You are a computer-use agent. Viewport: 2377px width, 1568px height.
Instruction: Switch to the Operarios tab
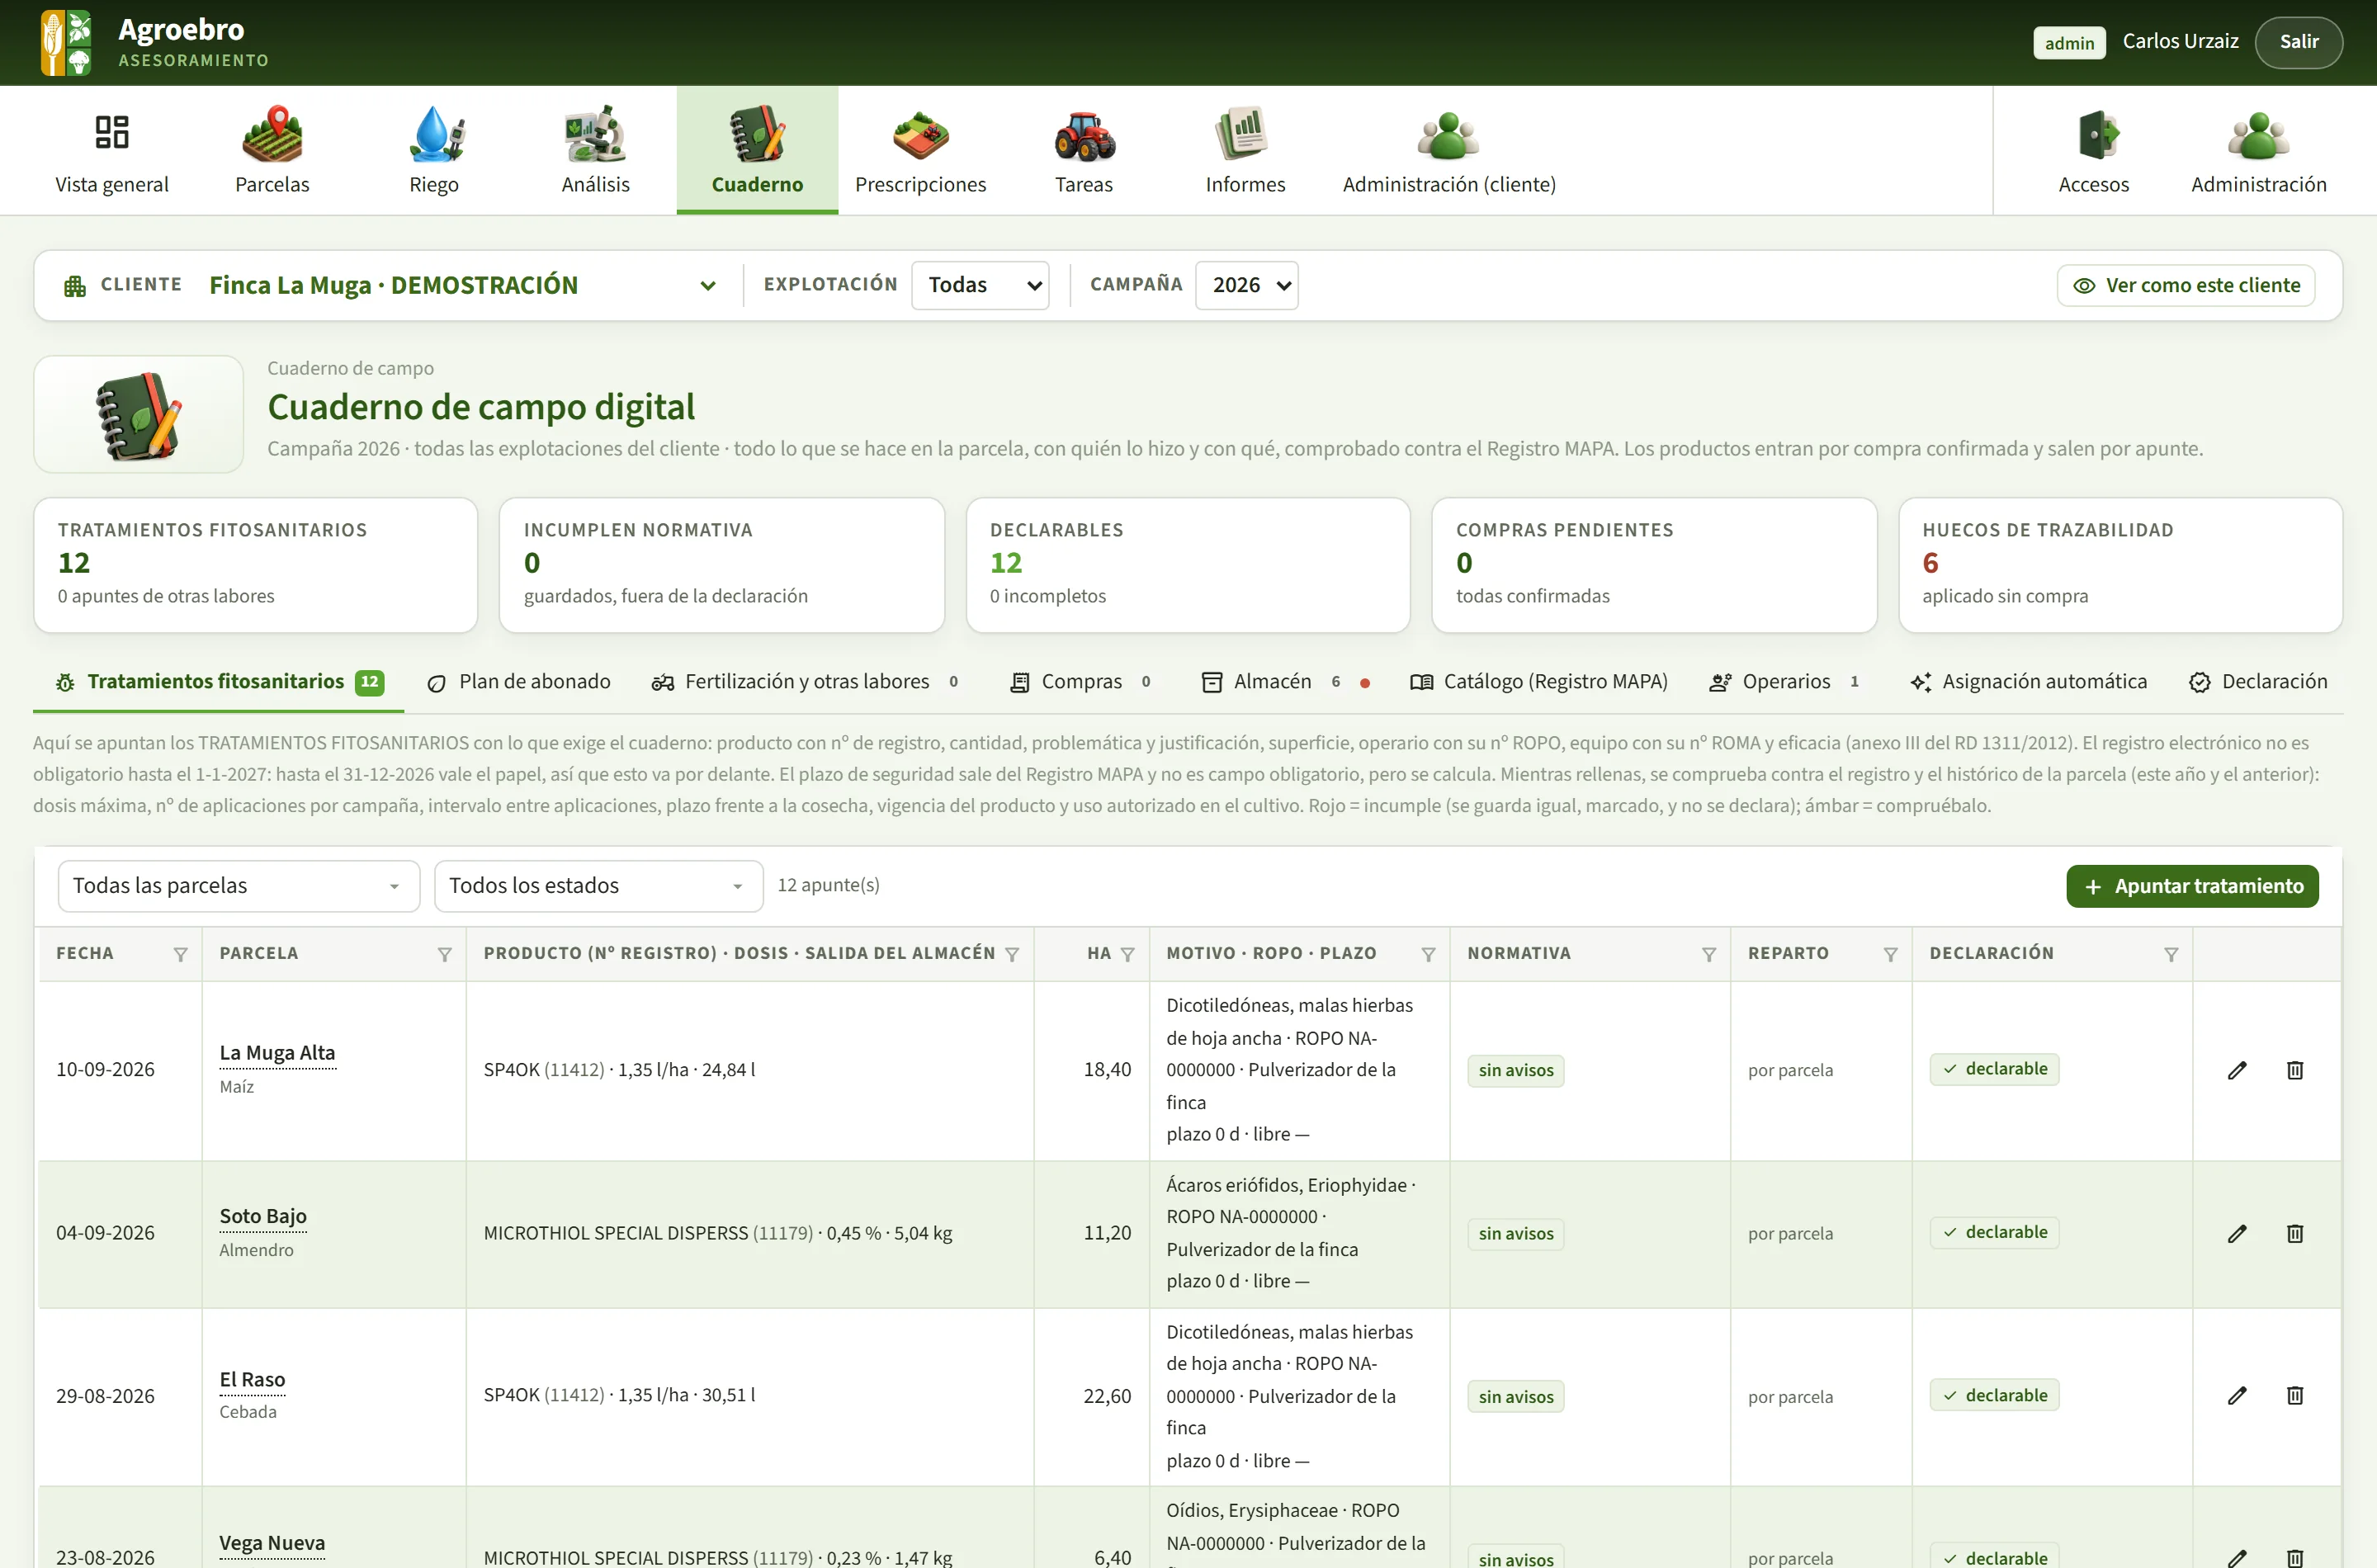[1785, 682]
